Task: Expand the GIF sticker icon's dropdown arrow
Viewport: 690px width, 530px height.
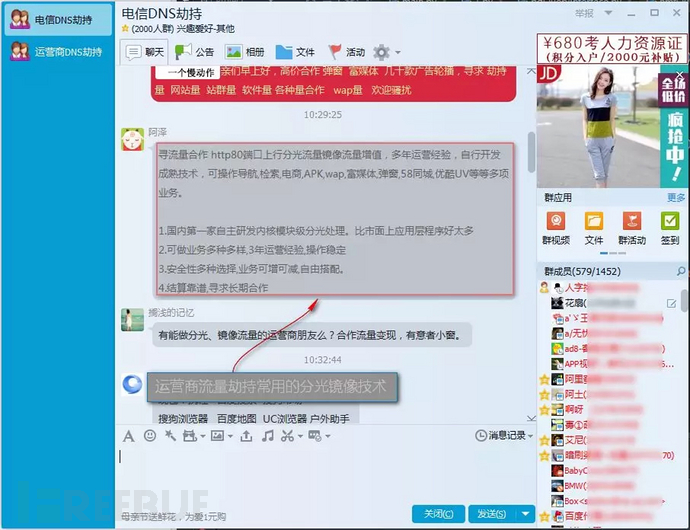Action: (203, 436)
